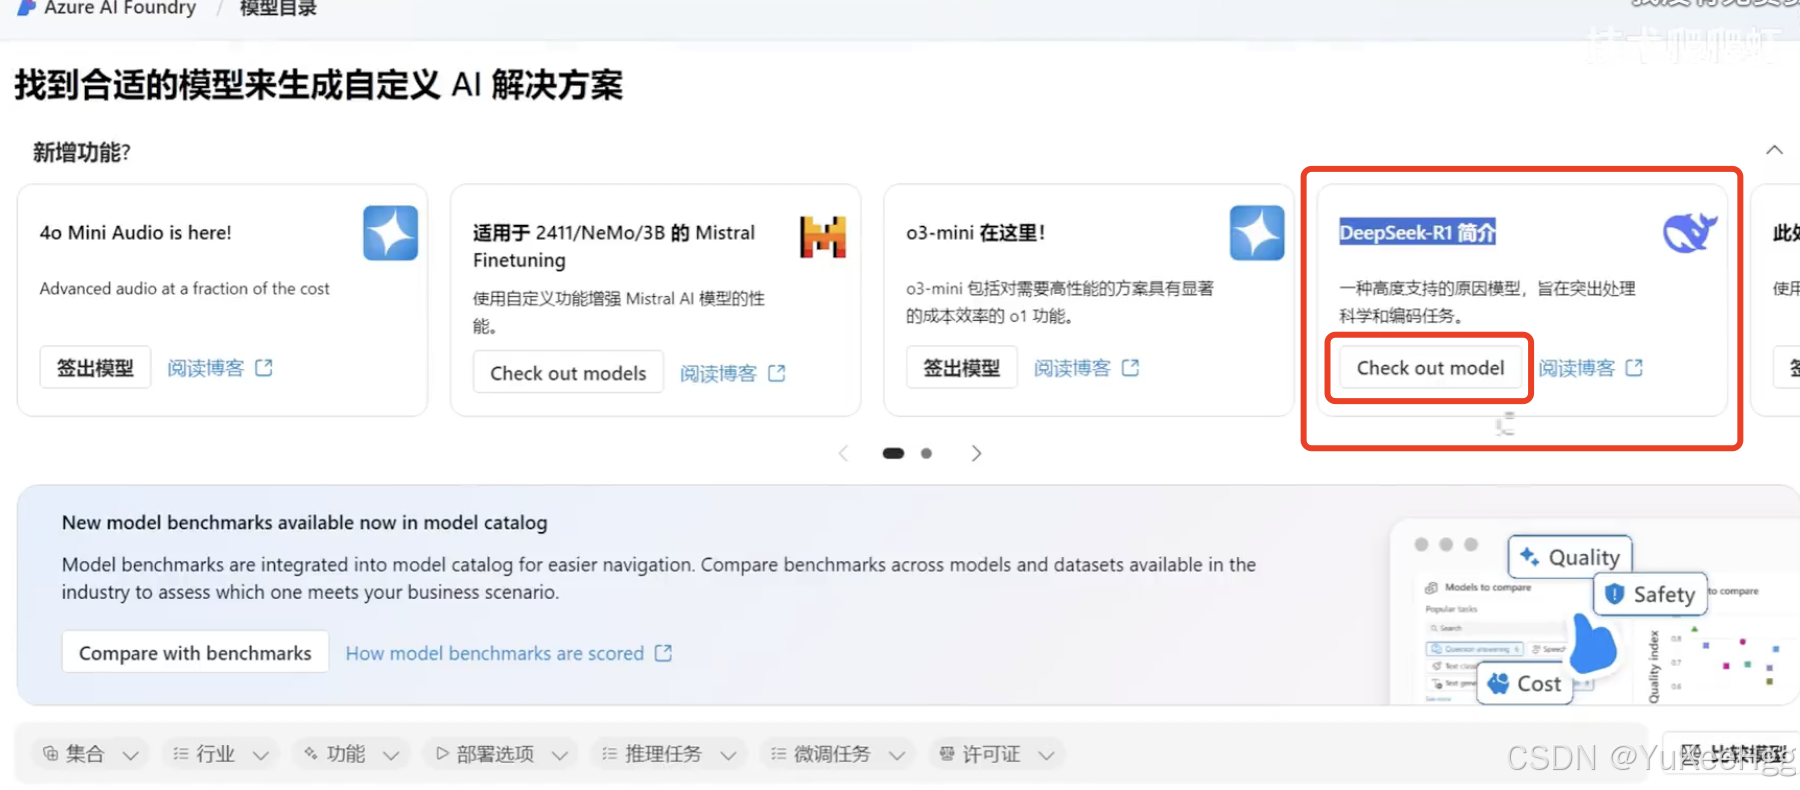The width and height of the screenshot is (1800, 790).
Task: Click Check out models on Mistral card
Action: [x=568, y=373]
